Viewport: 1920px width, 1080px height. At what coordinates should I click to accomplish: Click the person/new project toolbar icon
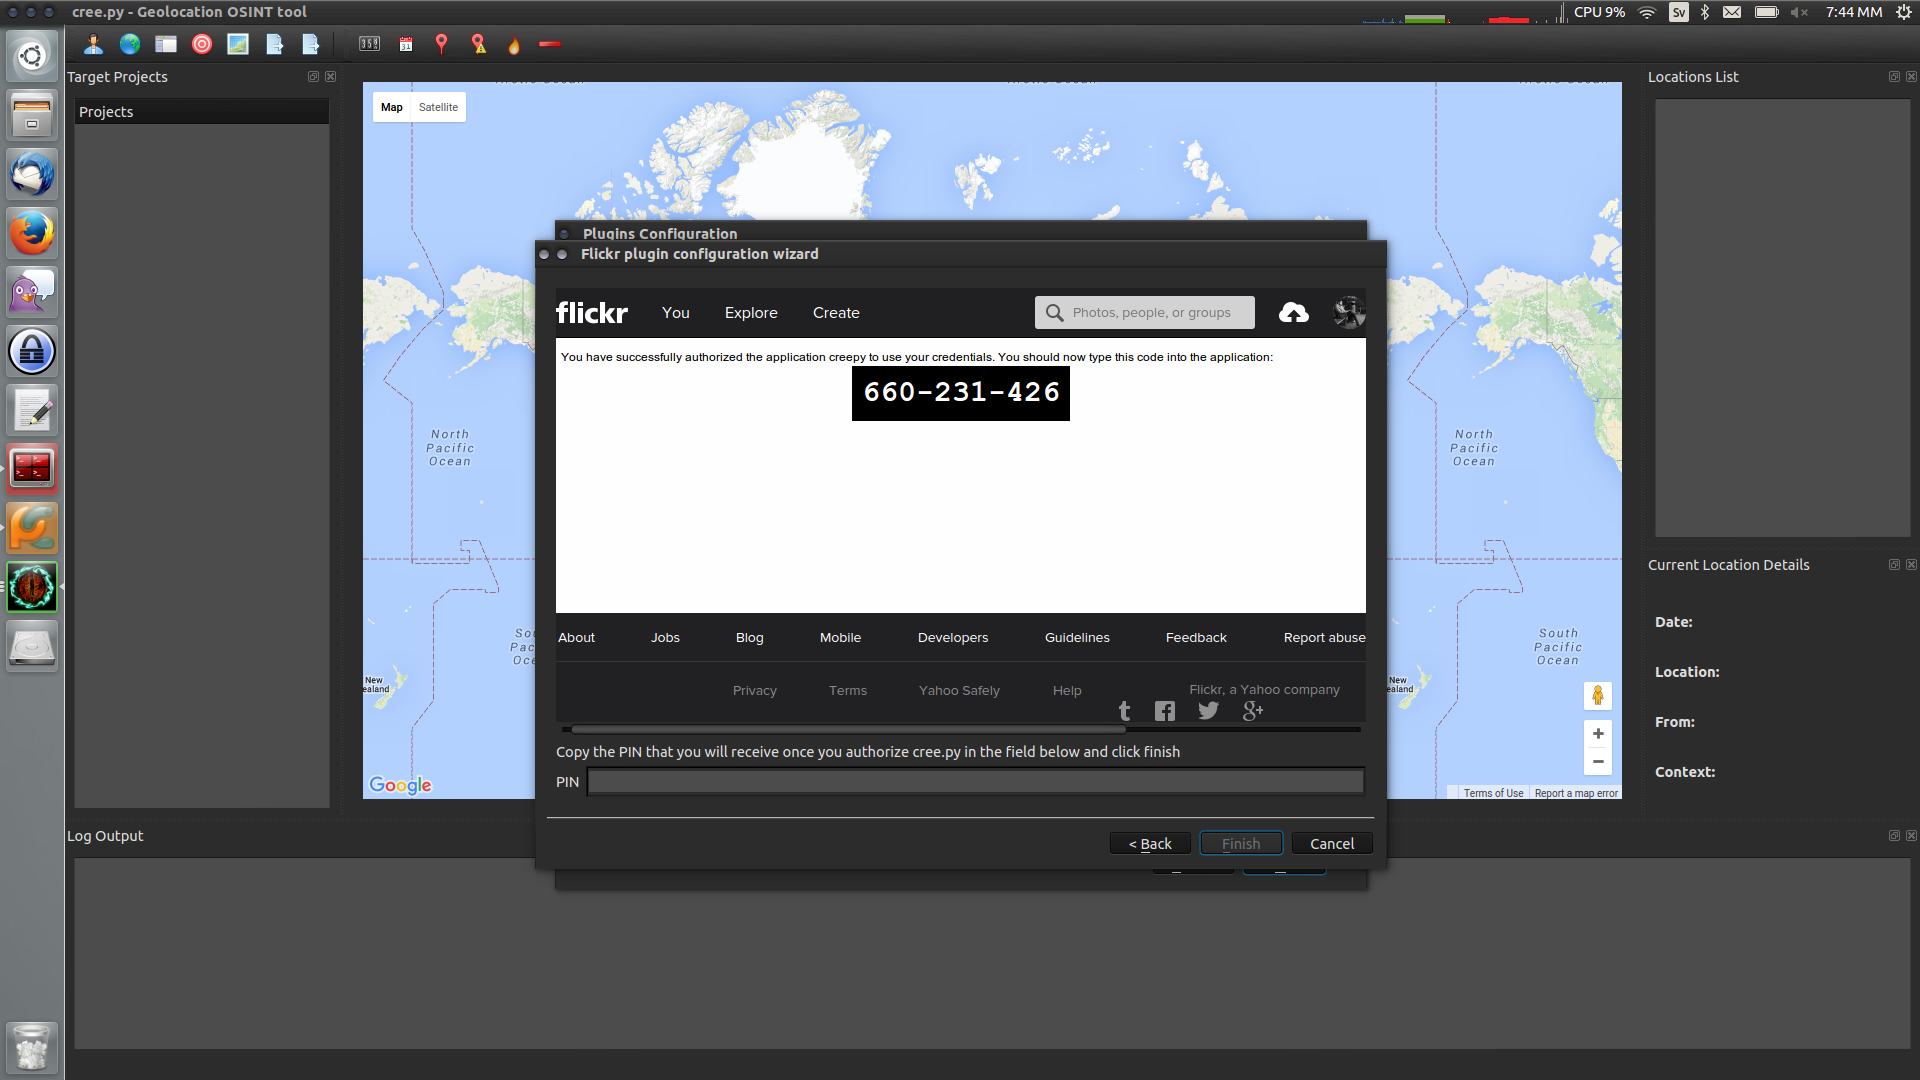pos(93,44)
